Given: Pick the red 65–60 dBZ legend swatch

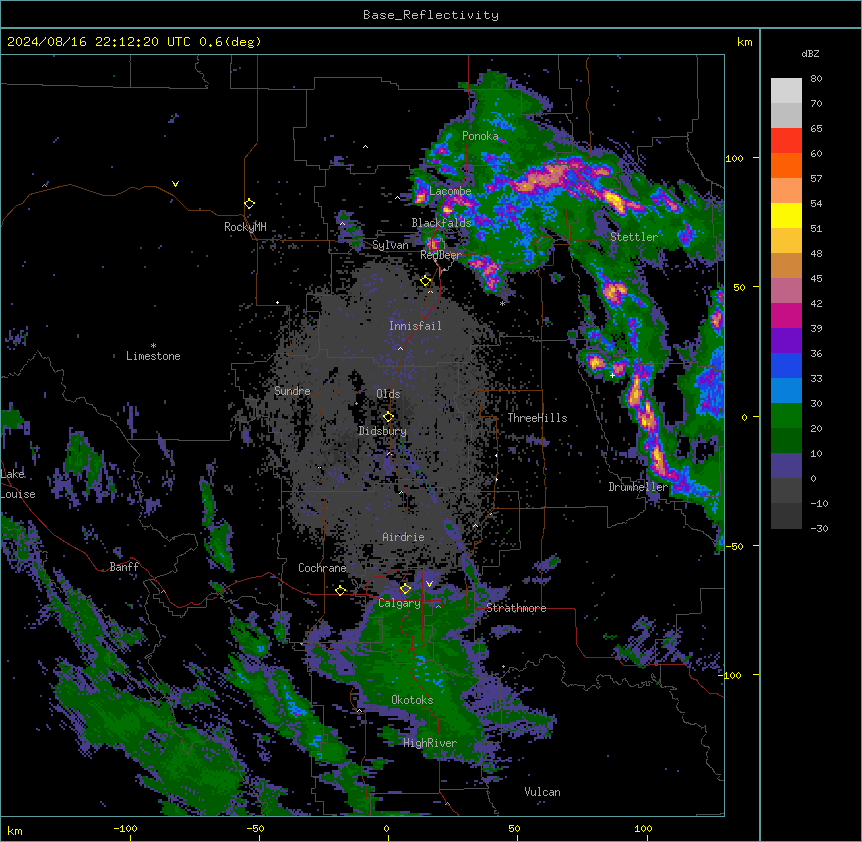Looking at the screenshot, I should pos(786,141).
